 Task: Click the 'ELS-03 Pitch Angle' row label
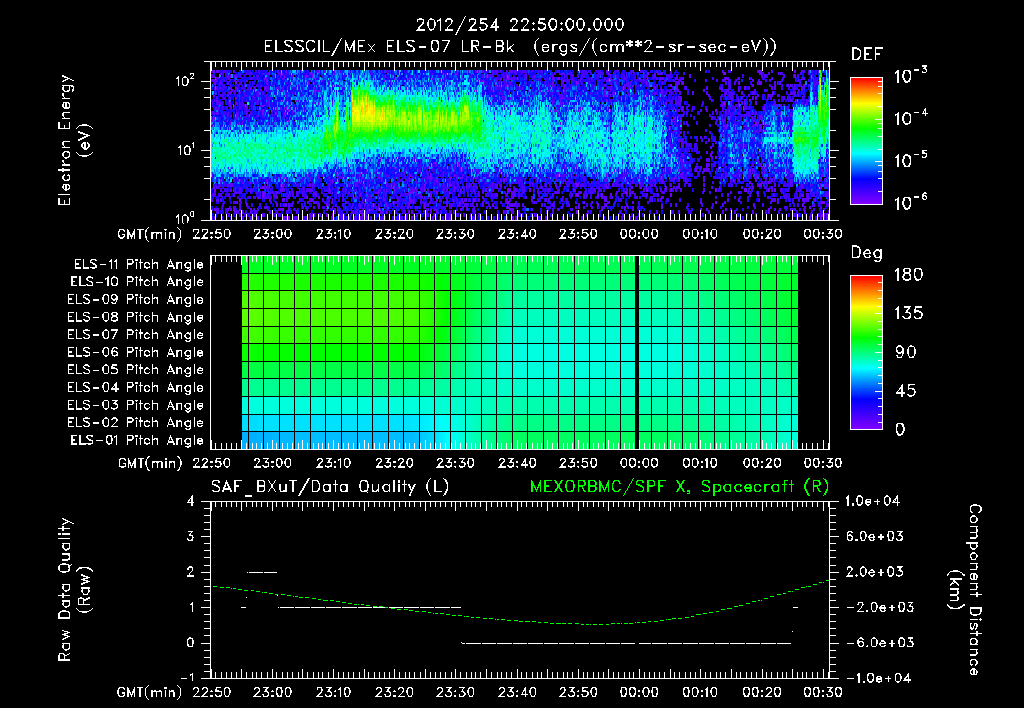tap(136, 405)
